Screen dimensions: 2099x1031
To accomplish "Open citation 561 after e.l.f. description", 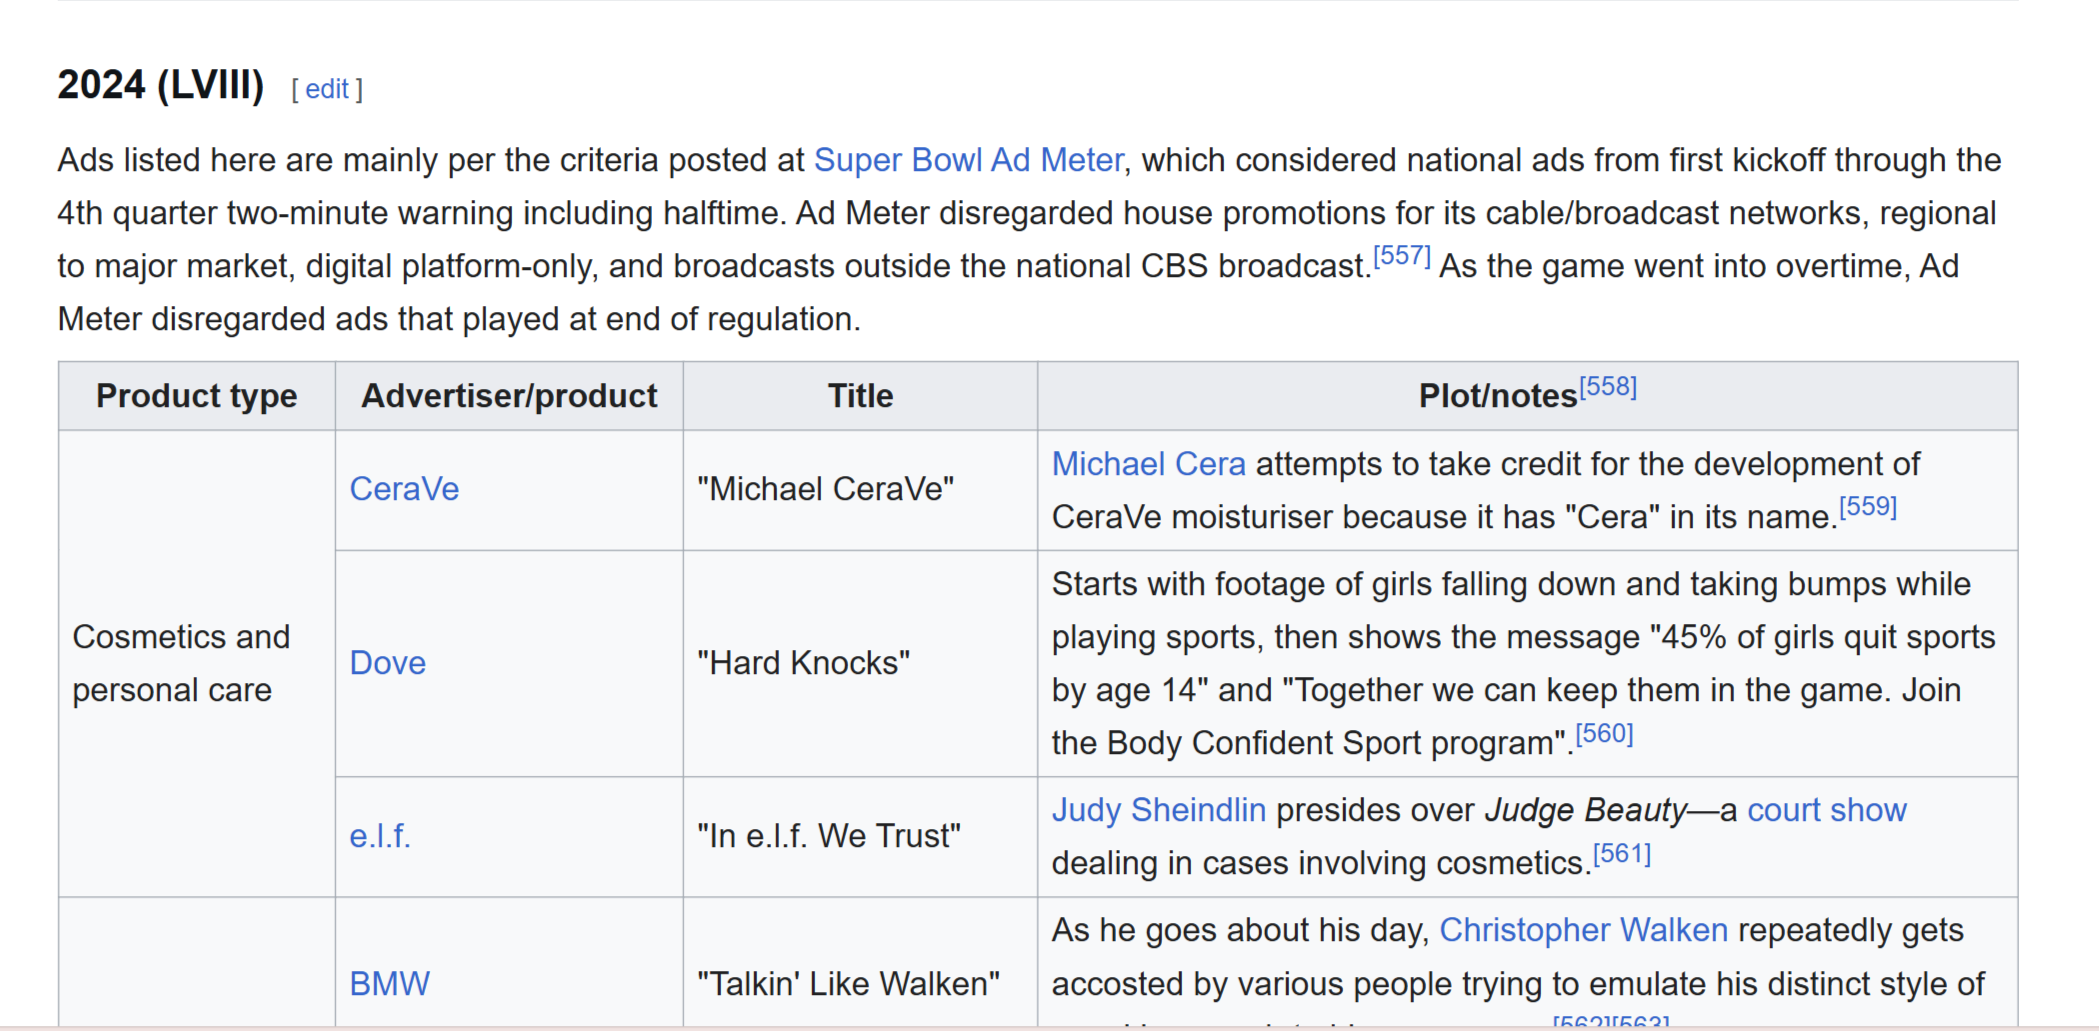I will [x=1622, y=854].
